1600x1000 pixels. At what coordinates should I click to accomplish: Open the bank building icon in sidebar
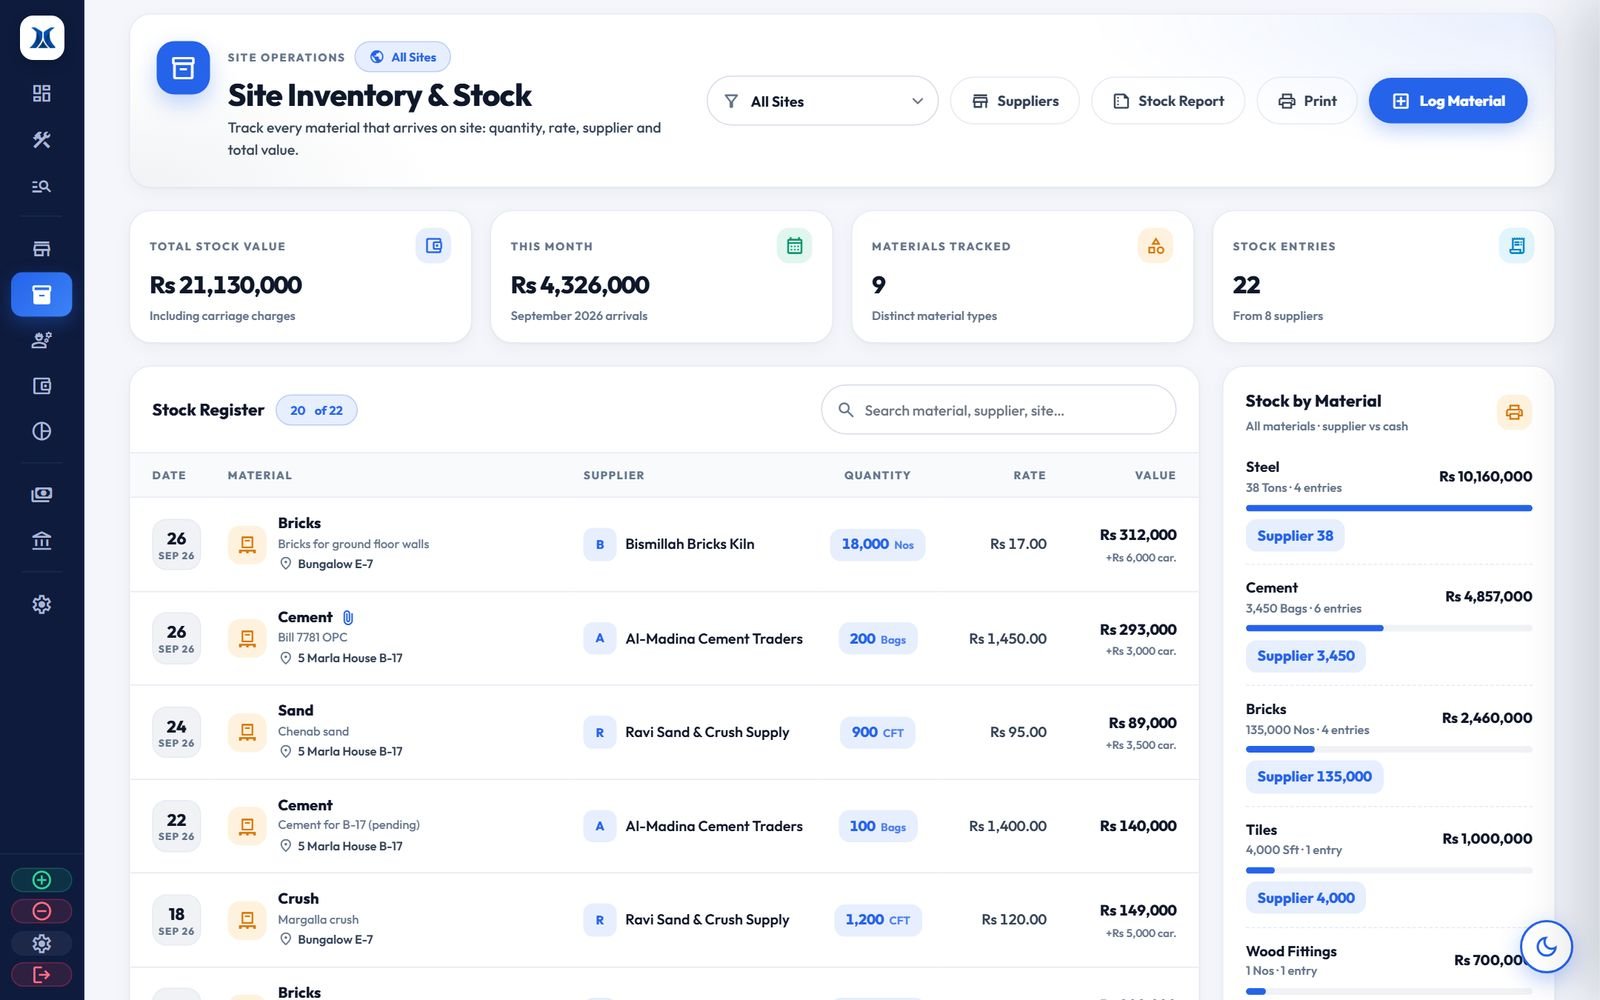click(41, 541)
